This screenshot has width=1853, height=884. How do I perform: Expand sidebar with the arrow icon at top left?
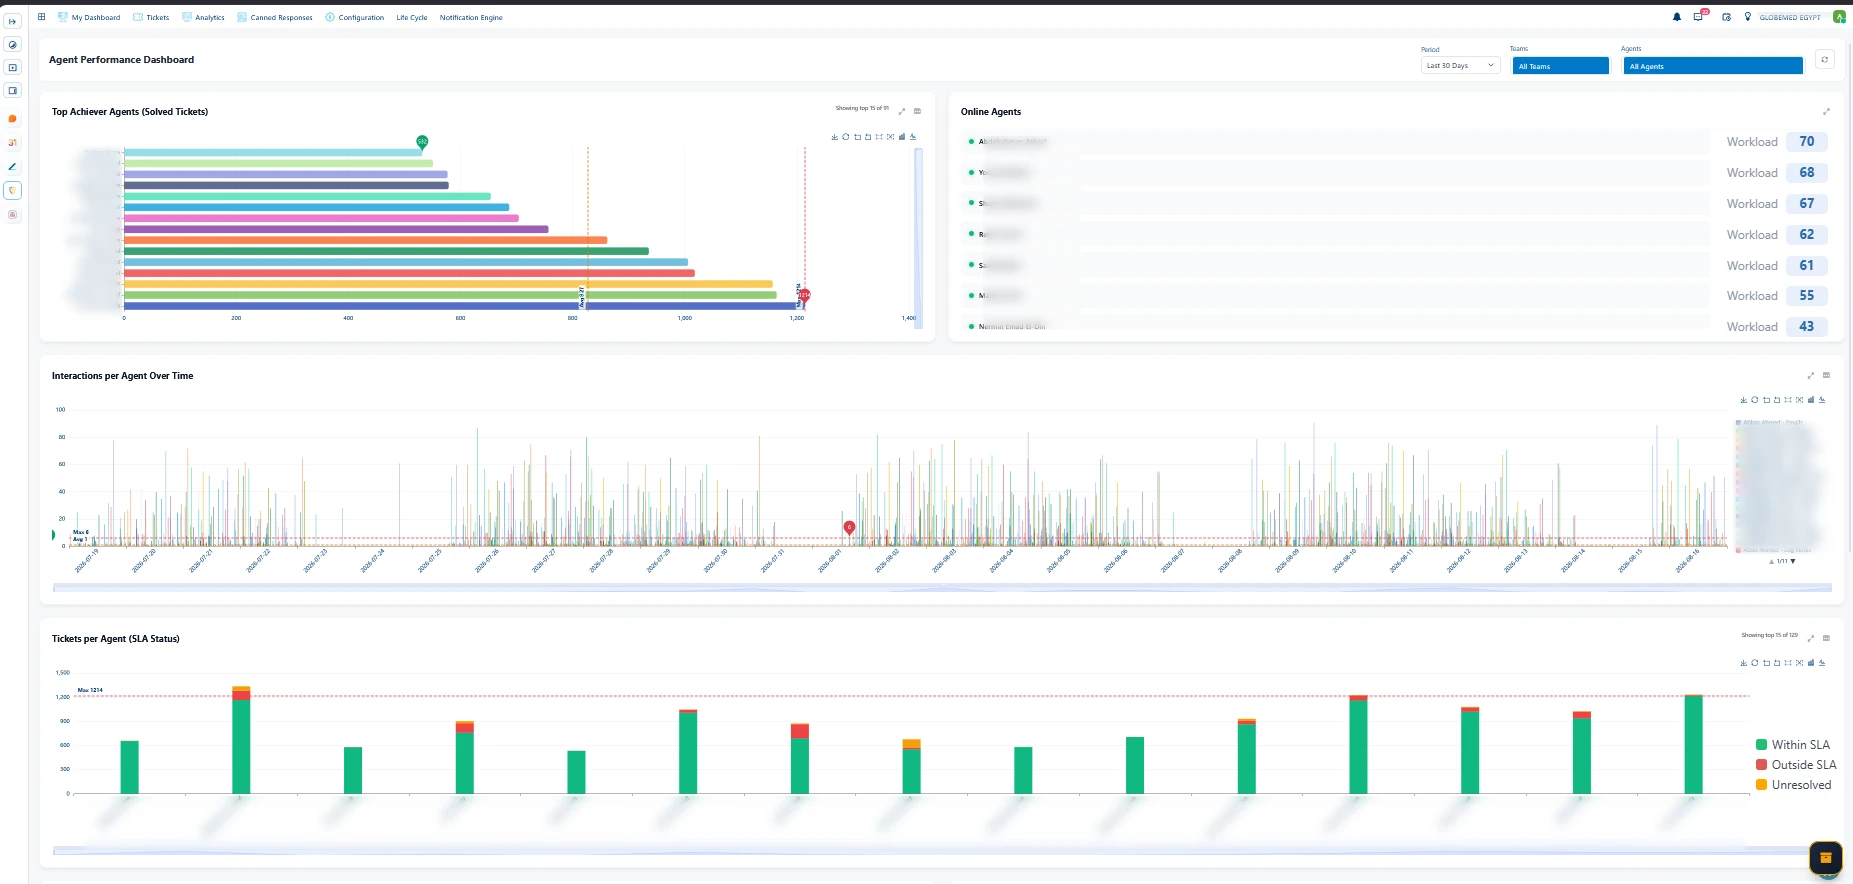point(12,21)
